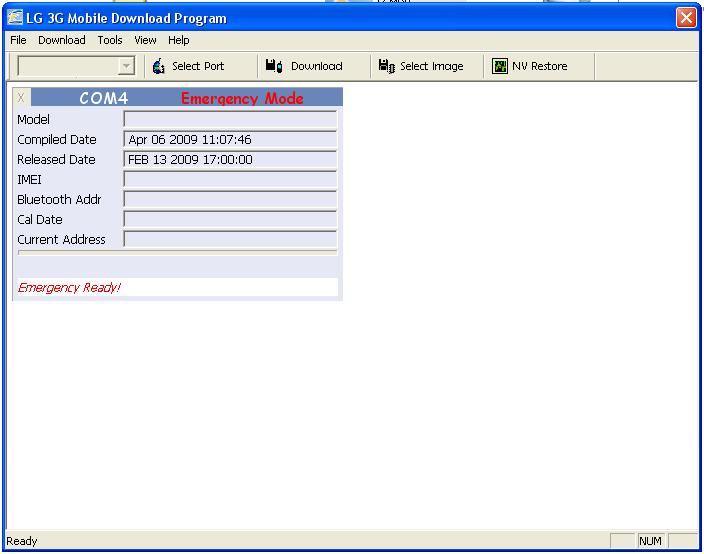The width and height of the screenshot is (704, 554).
Task: Expand the toolbar combo box dropdown arrow
Action: [127, 66]
